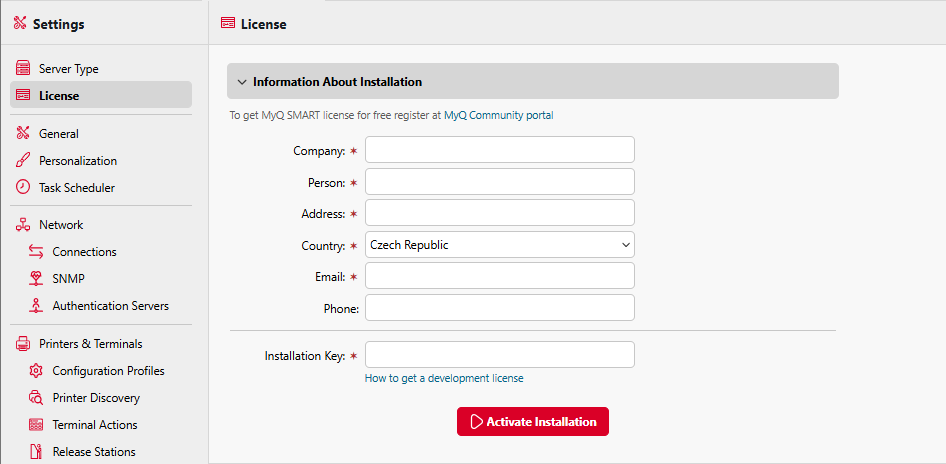The height and width of the screenshot is (464, 946).
Task: Open How to get a development license
Action: pyautogui.click(x=444, y=378)
